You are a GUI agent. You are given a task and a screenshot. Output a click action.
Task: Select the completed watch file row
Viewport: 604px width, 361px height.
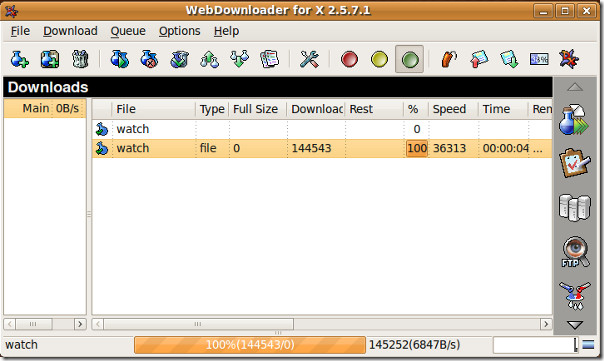click(x=322, y=148)
